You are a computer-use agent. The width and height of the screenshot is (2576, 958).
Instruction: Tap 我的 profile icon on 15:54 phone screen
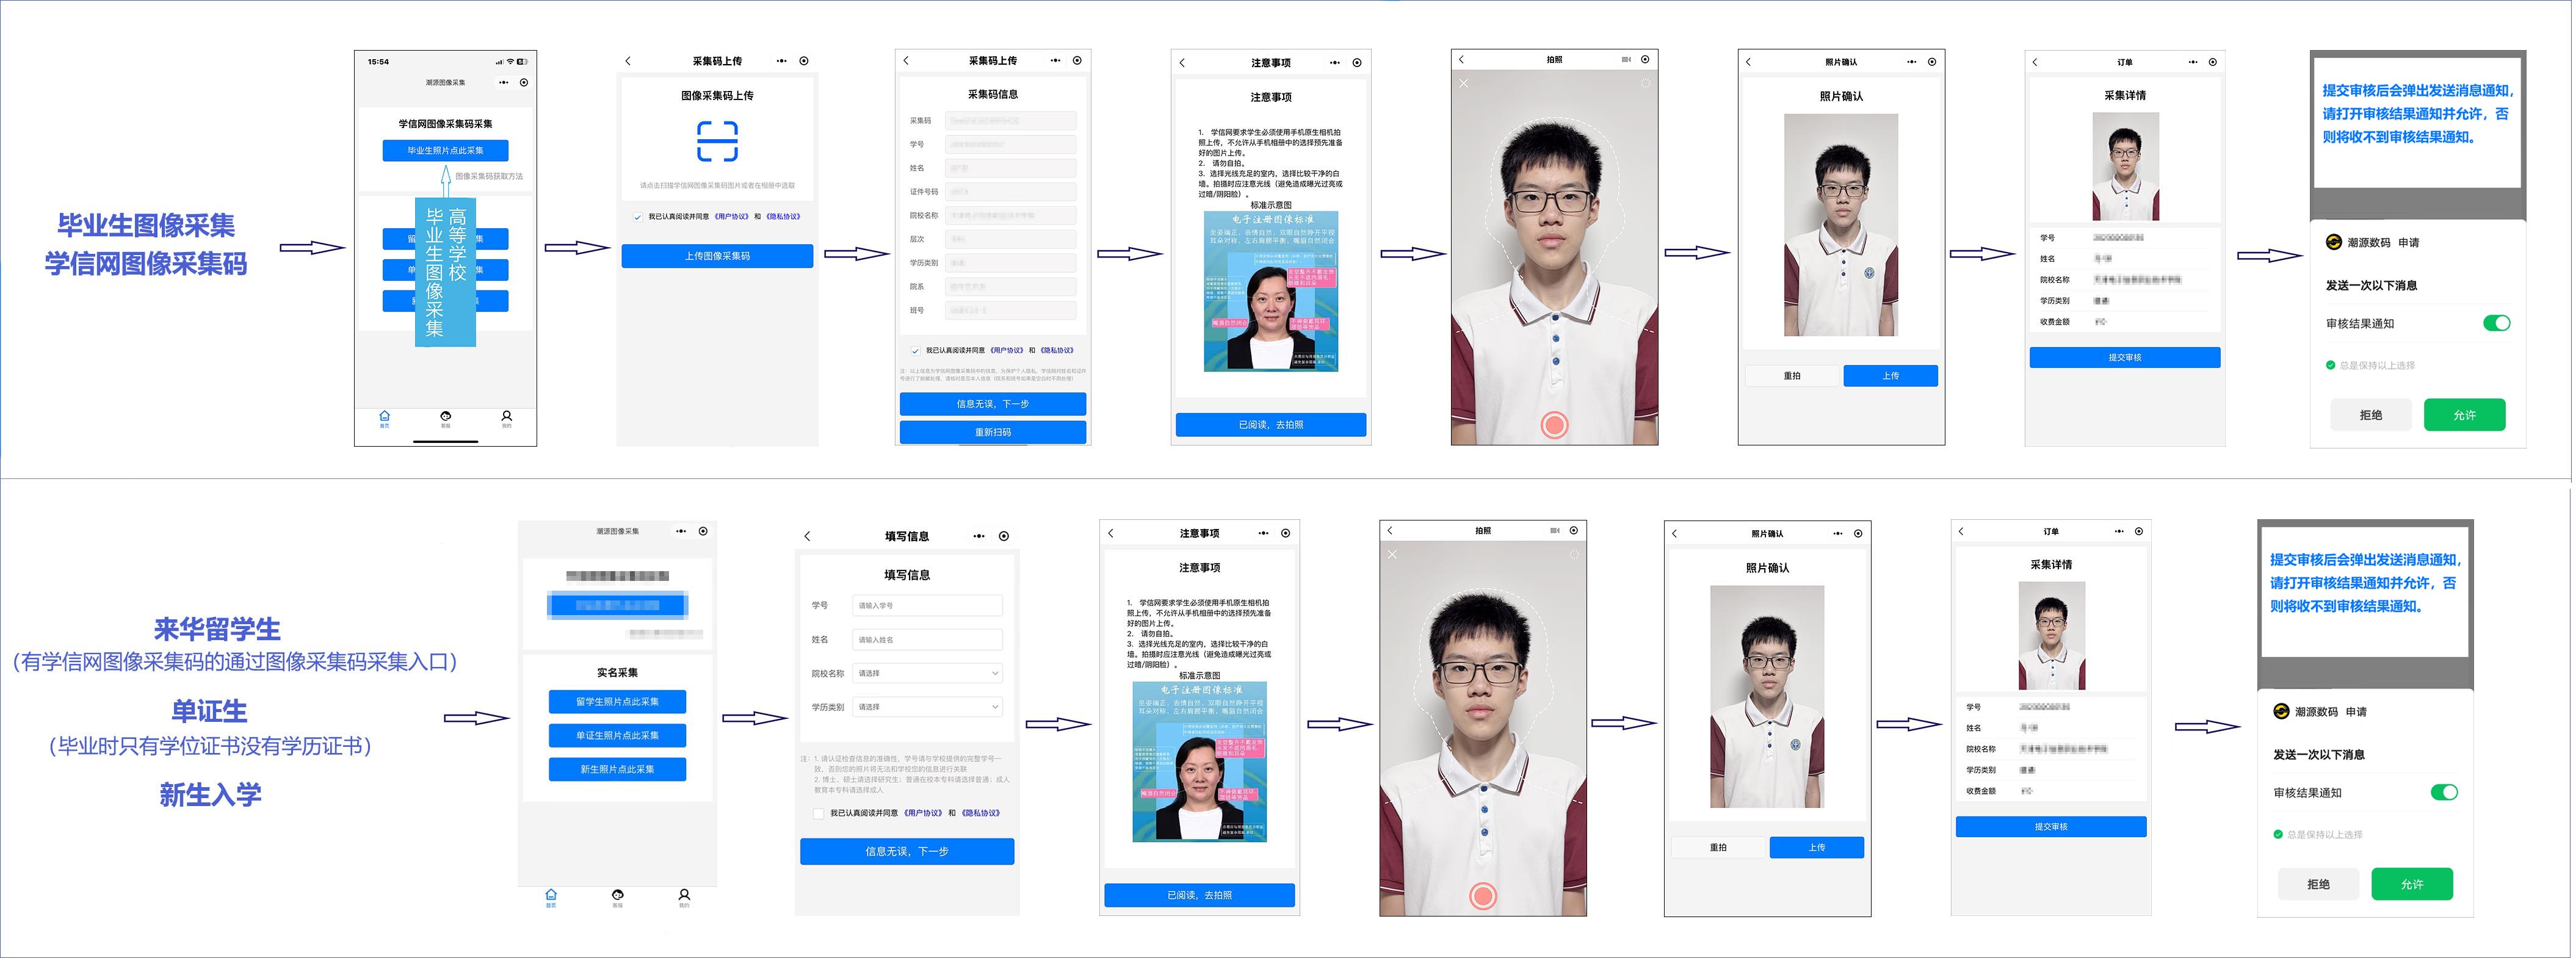(506, 417)
